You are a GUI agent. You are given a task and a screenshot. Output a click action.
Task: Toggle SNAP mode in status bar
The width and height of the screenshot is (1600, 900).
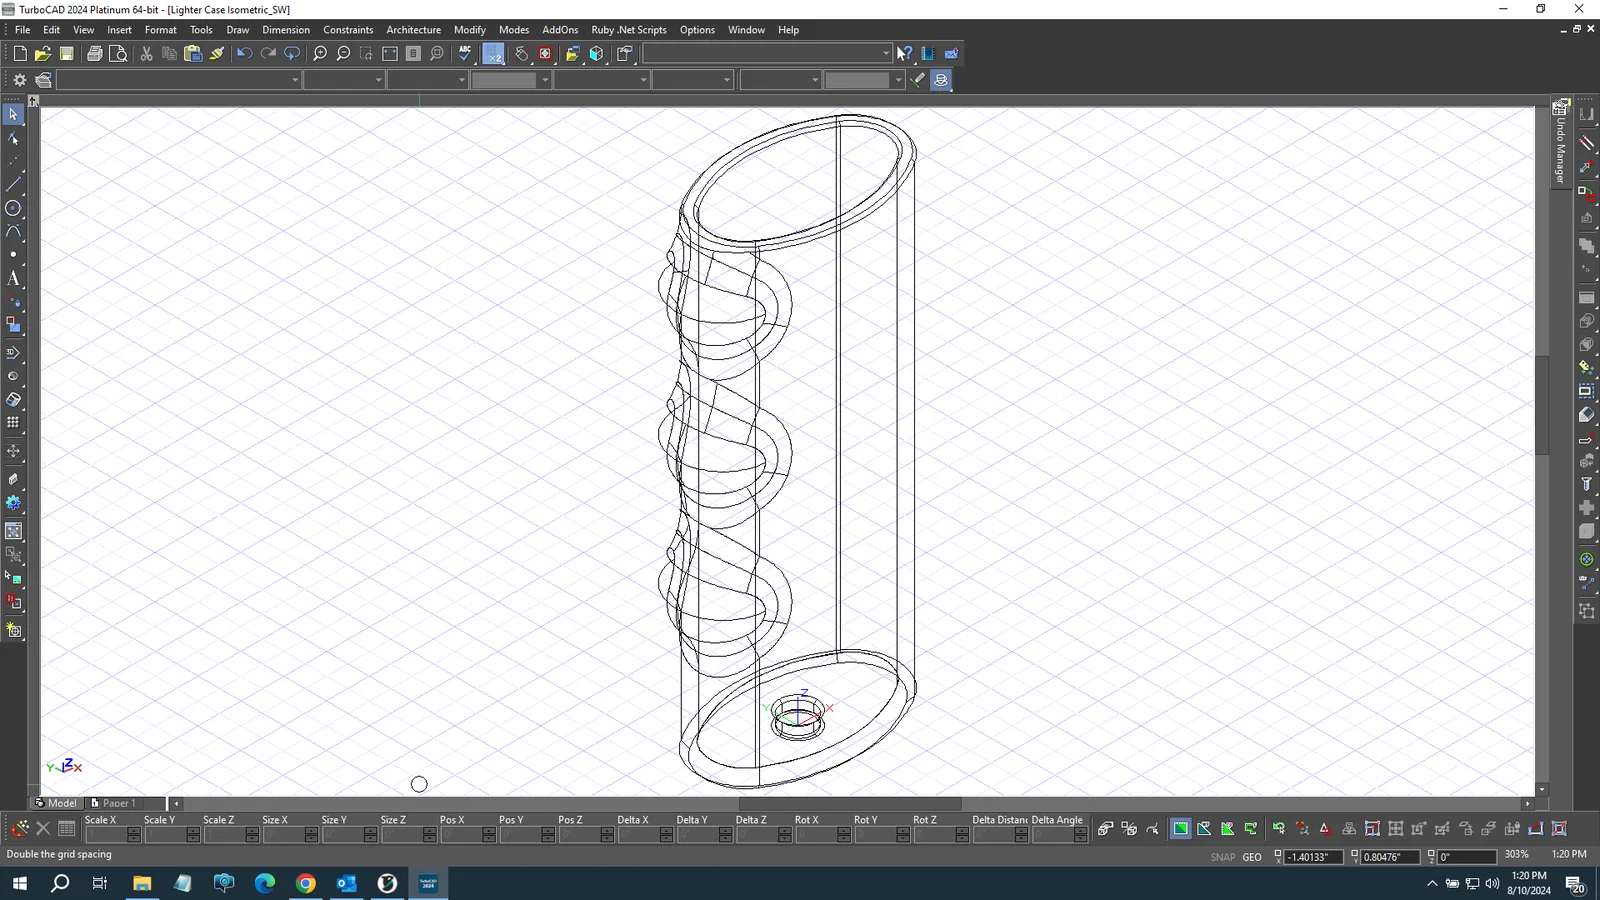tap(1222, 857)
